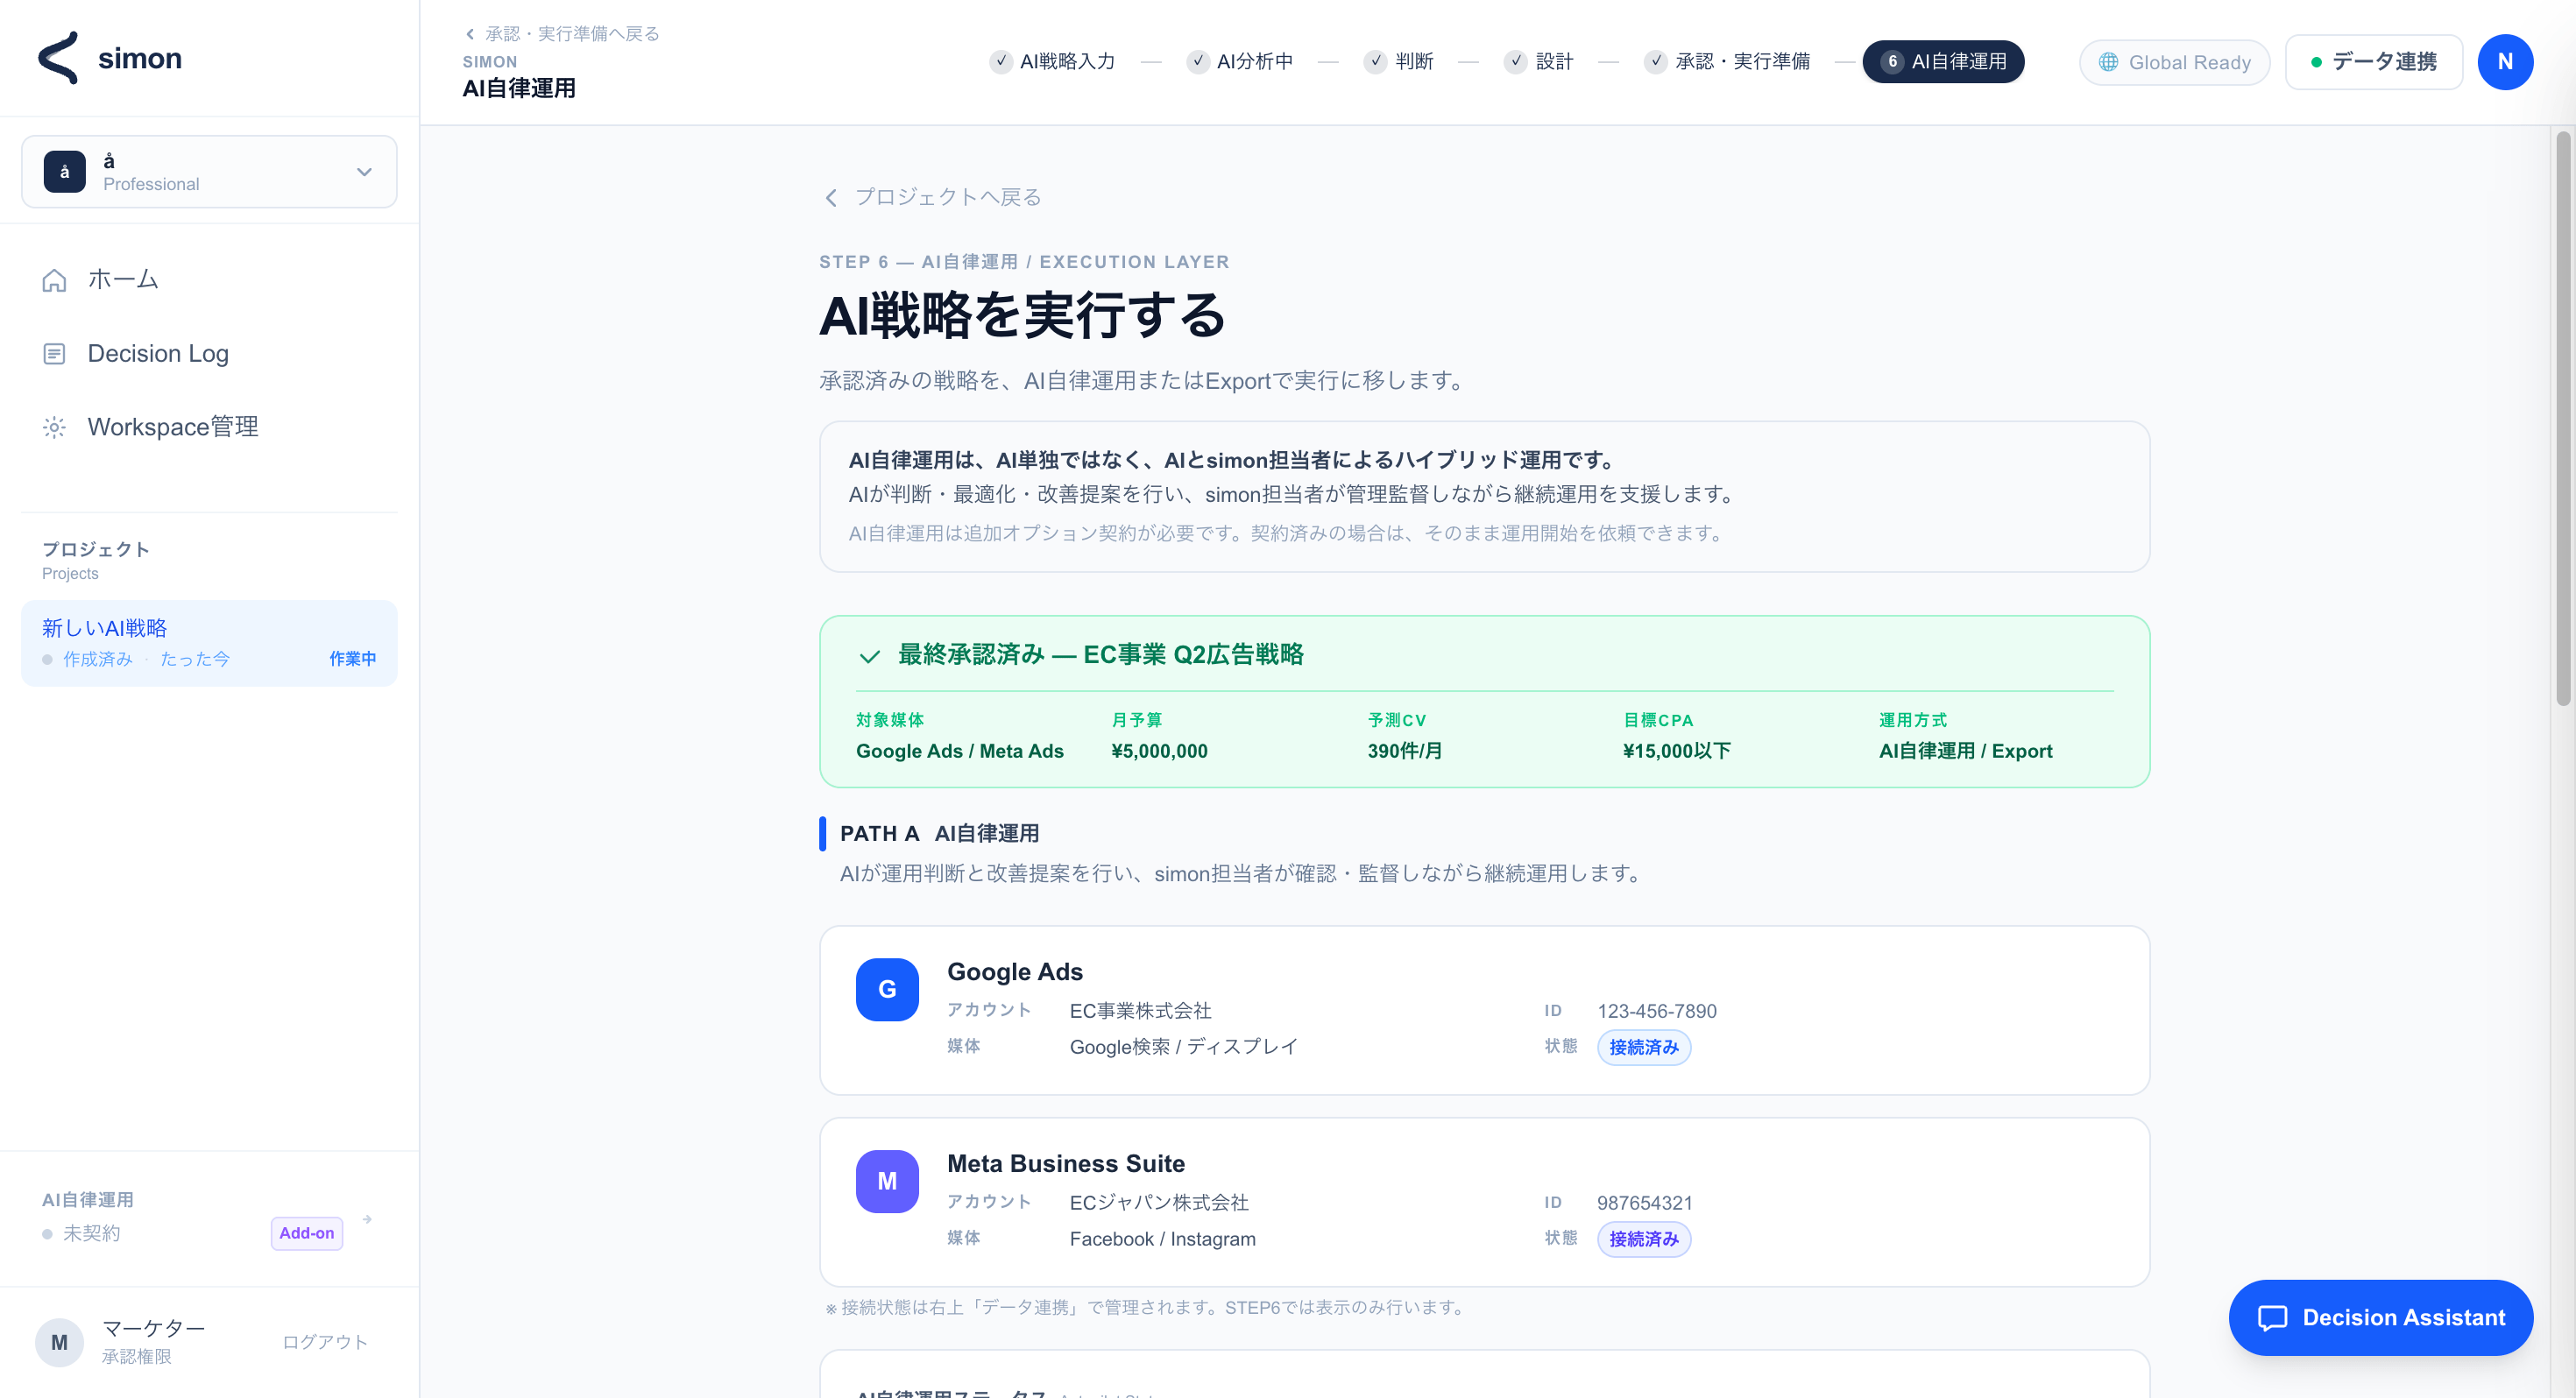Click the 作業中 status label
Image resolution: width=2576 pixels, height=1398 pixels.
(353, 659)
